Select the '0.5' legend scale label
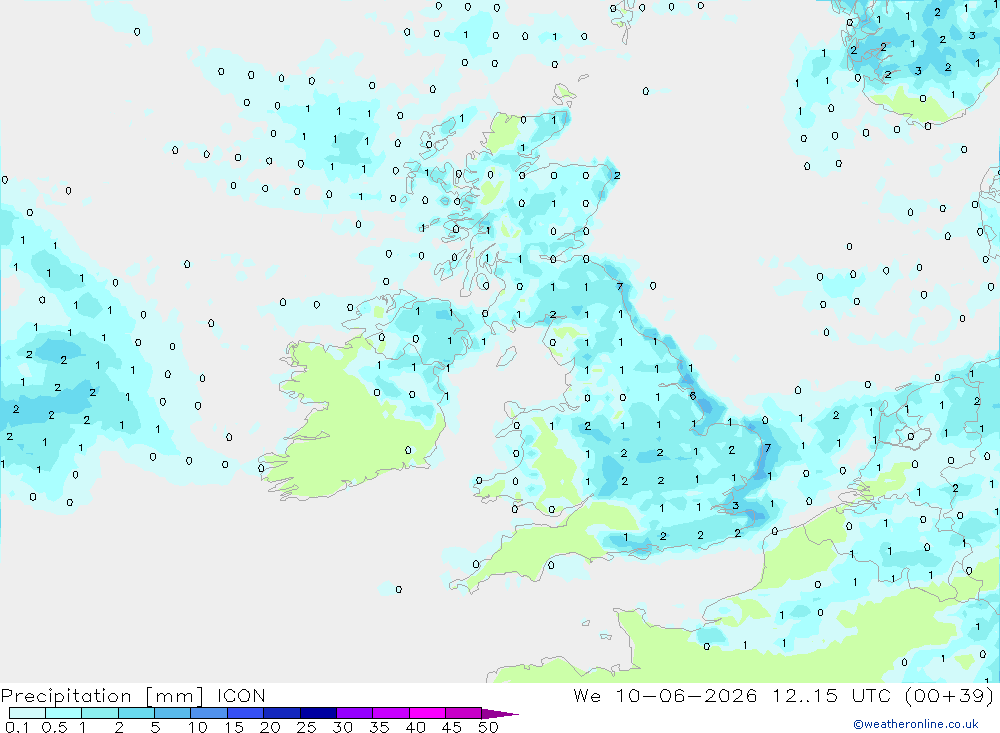Image resolution: width=1000 pixels, height=733 pixels. [x=54, y=727]
